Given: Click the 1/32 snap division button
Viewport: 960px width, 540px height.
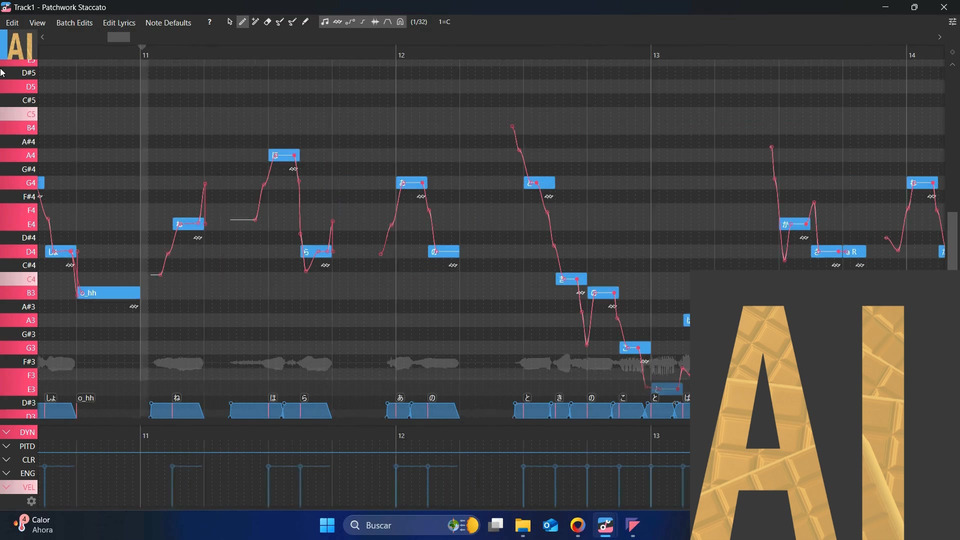Looking at the screenshot, I should point(419,22).
